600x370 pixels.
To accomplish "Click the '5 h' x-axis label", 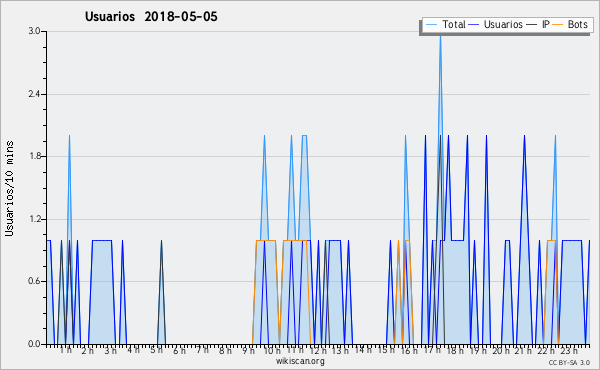I will click(x=157, y=350).
